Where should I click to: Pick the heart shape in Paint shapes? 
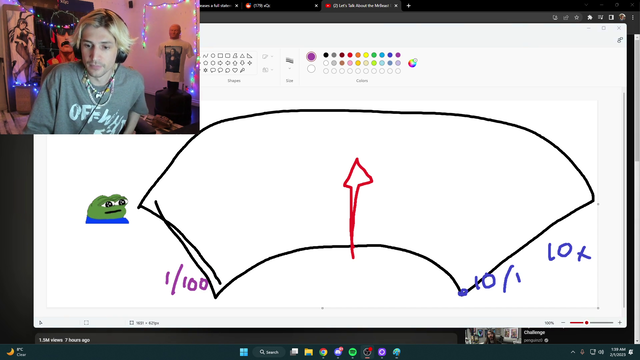235,70
